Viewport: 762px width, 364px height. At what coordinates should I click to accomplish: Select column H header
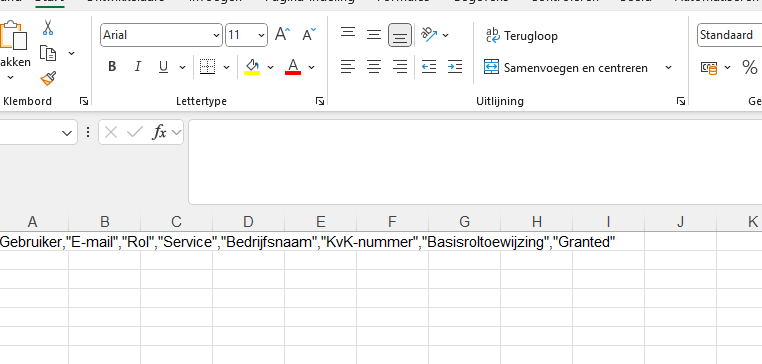537,222
